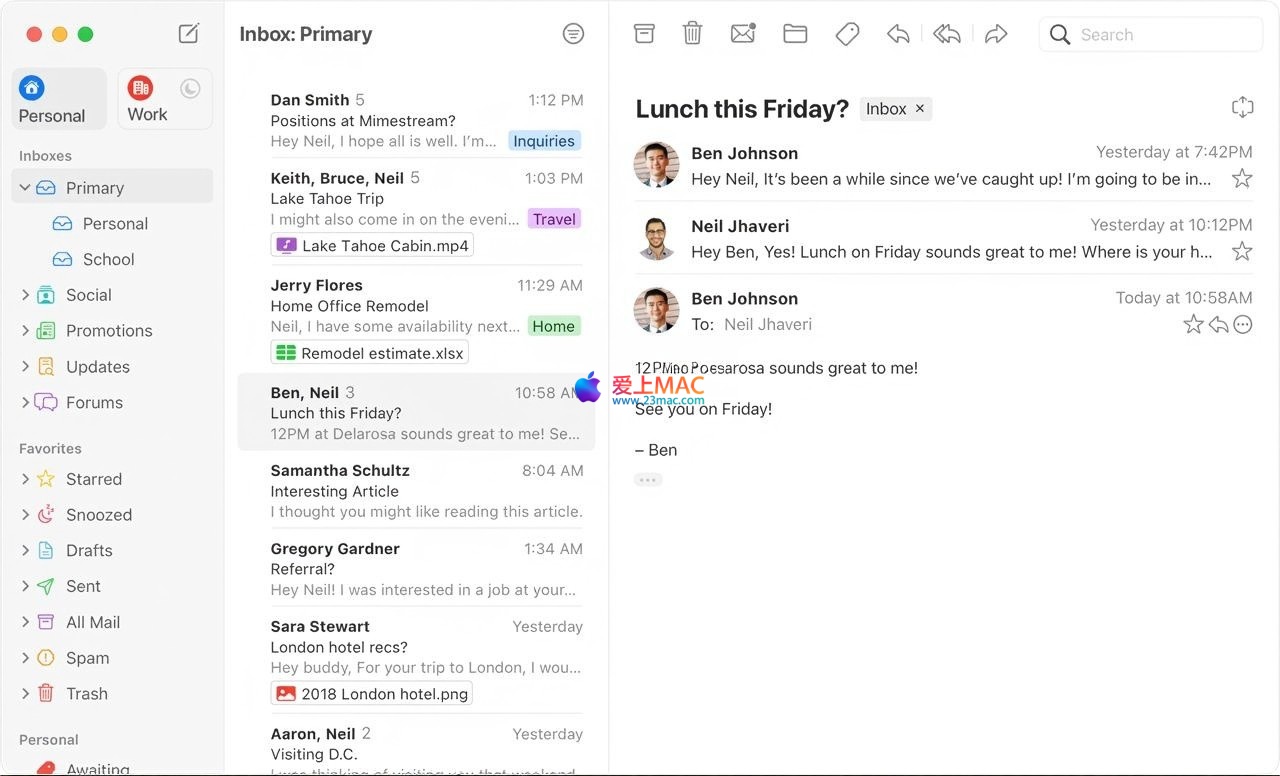Remove the Inbox label from conversation
Image resolution: width=1280 pixels, height=776 pixels.
pyautogui.click(x=920, y=109)
